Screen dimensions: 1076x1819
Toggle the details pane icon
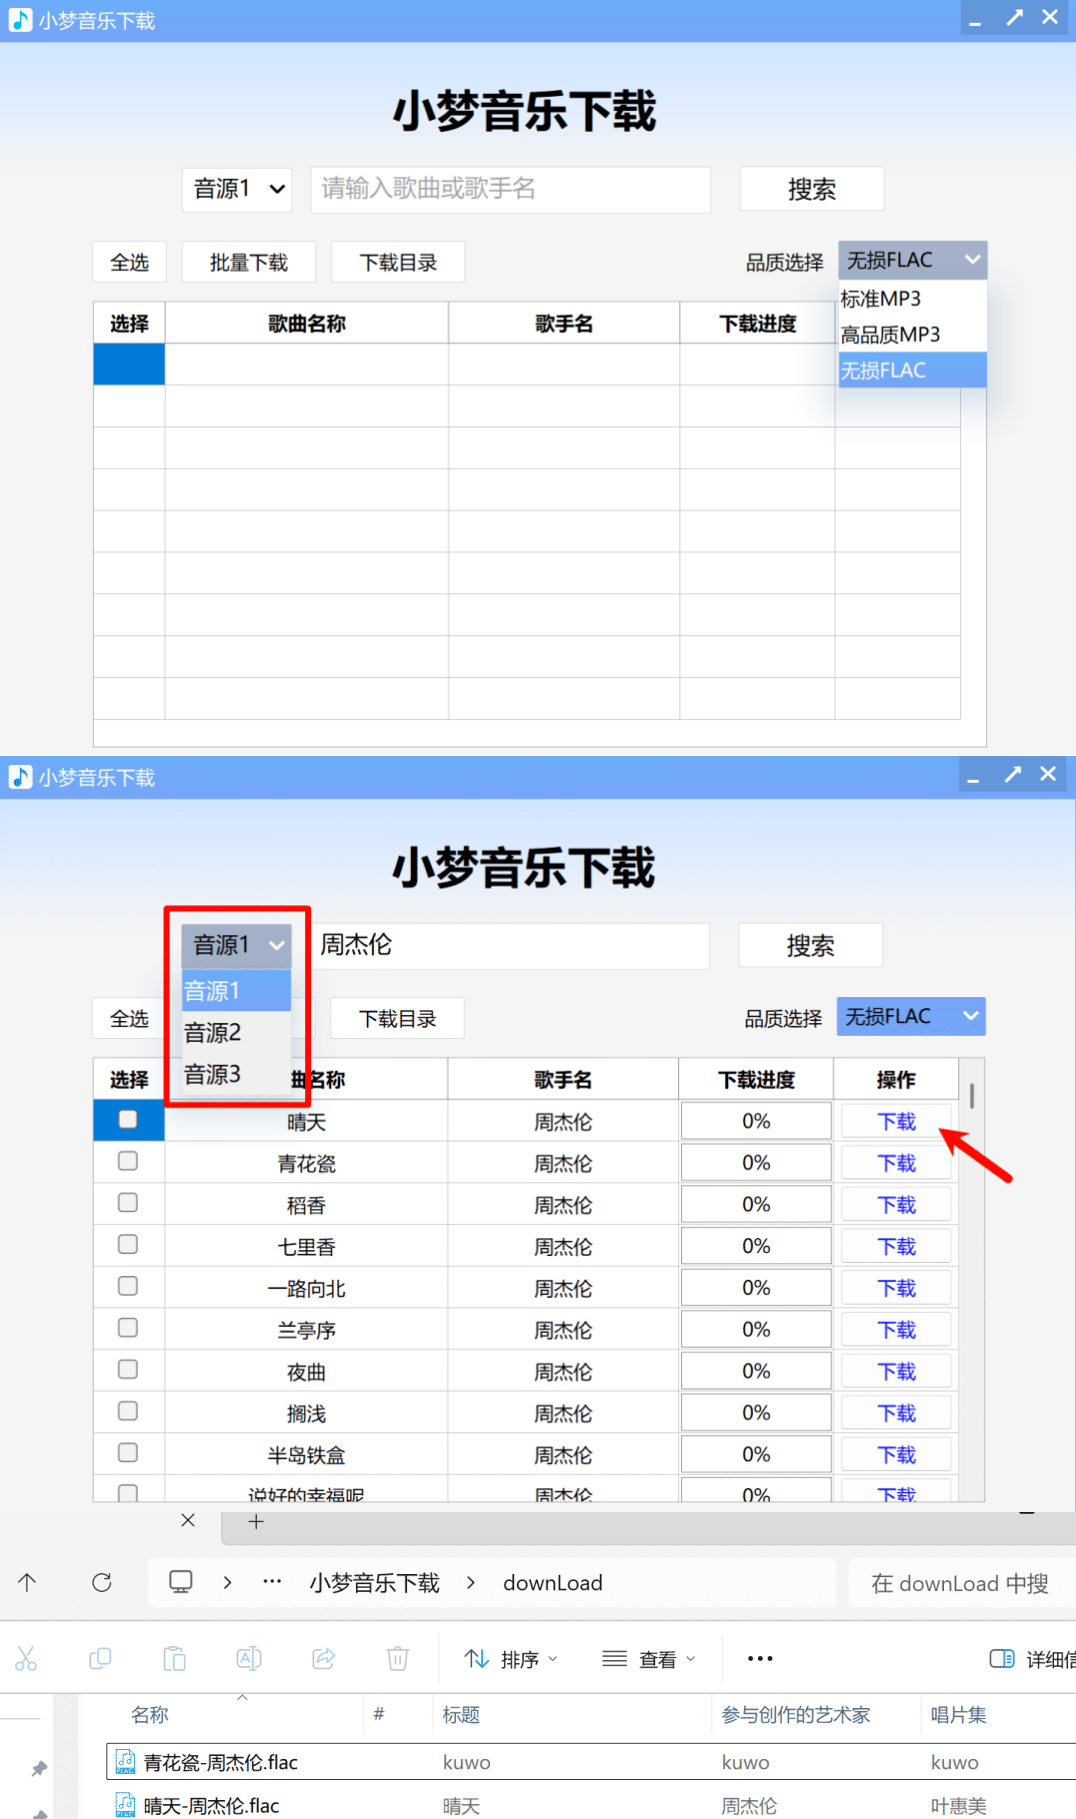coord(1002,1659)
